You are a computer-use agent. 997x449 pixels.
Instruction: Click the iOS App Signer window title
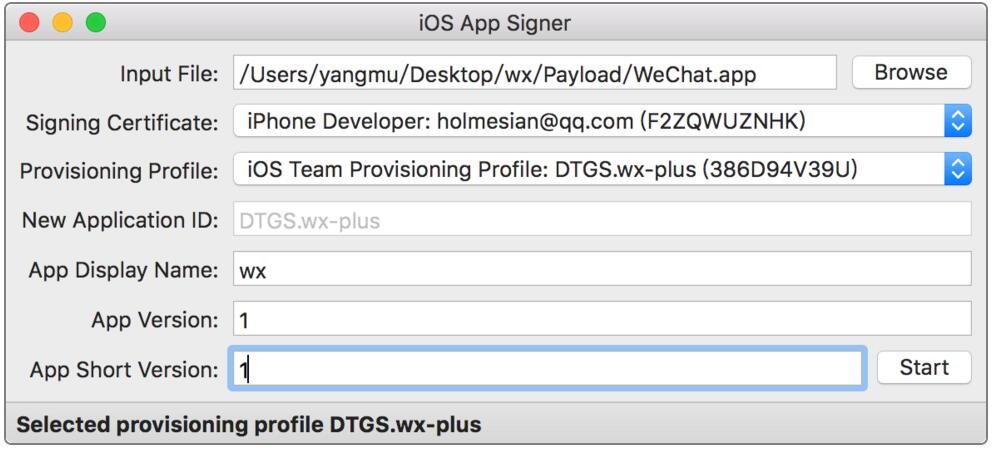pos(497,22)
